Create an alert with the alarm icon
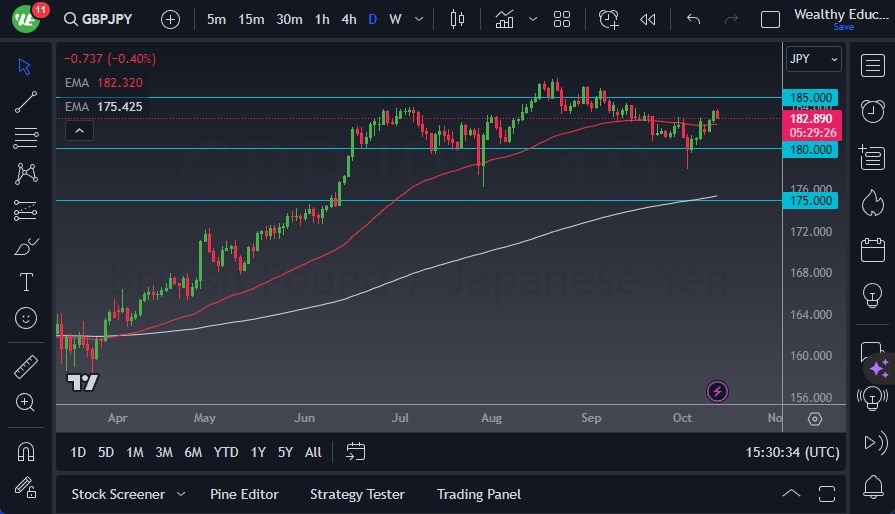Image resolution: width=895 pixels, height=514 pixels. (609, 19)
